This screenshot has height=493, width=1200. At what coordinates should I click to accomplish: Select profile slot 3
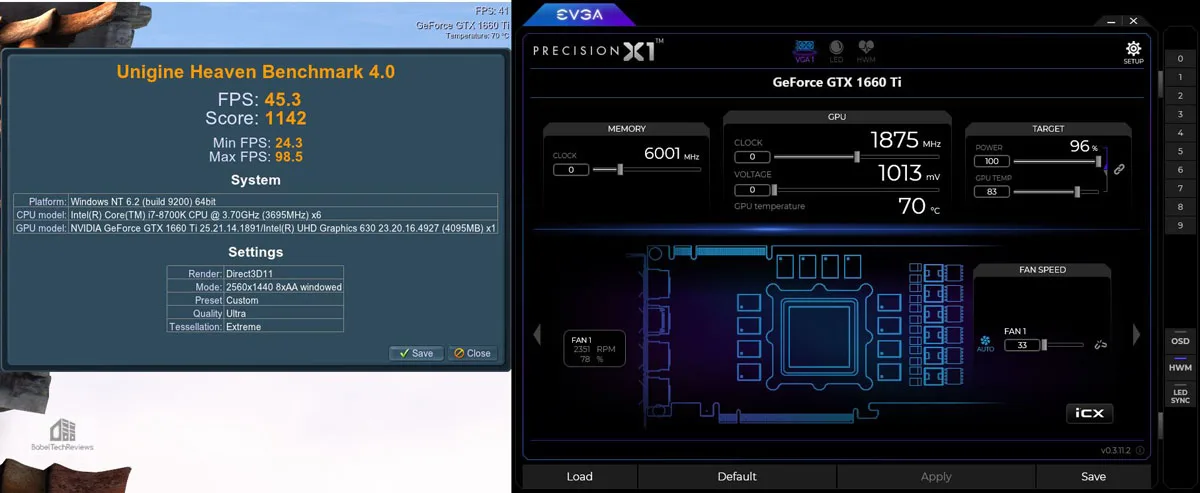coord(1180,115)
